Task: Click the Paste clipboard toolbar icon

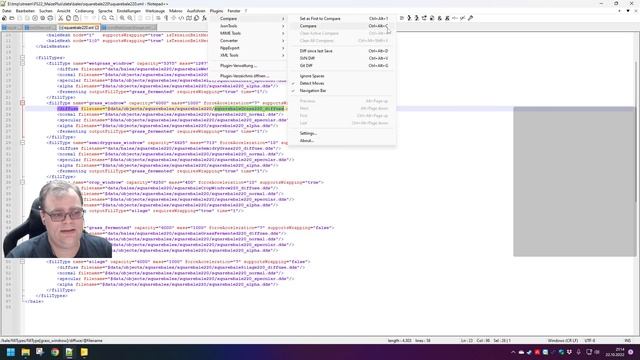Action: coord(76,18)
